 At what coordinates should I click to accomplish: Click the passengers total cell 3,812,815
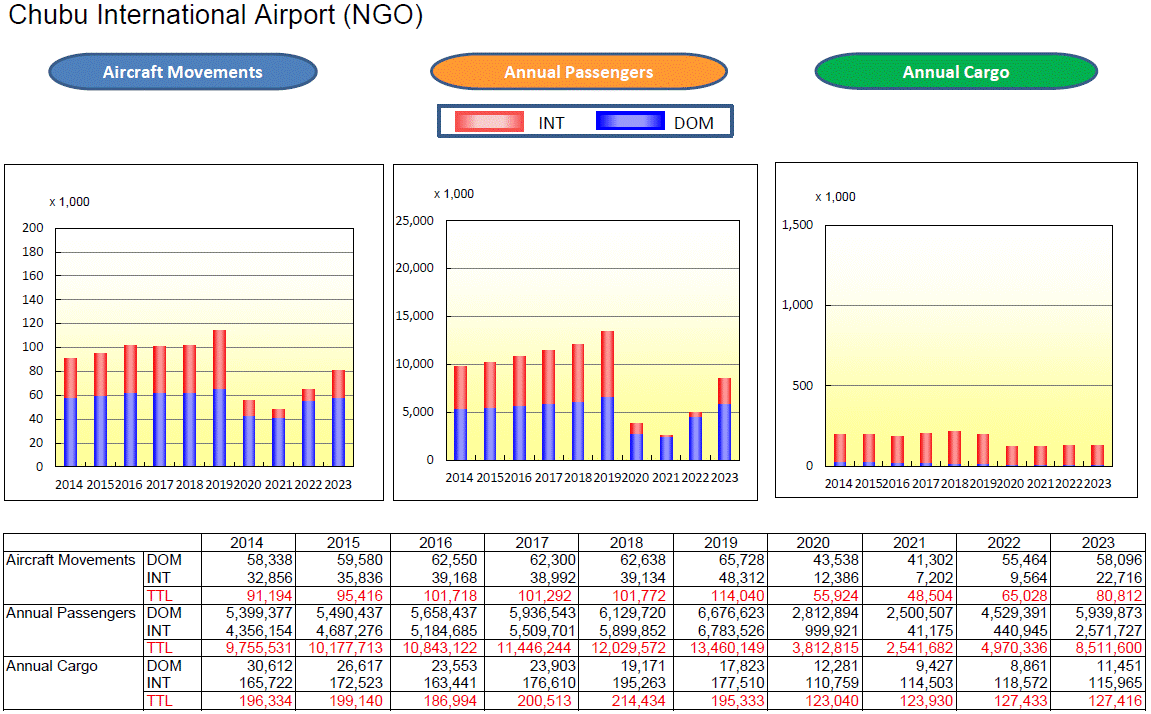825,649
